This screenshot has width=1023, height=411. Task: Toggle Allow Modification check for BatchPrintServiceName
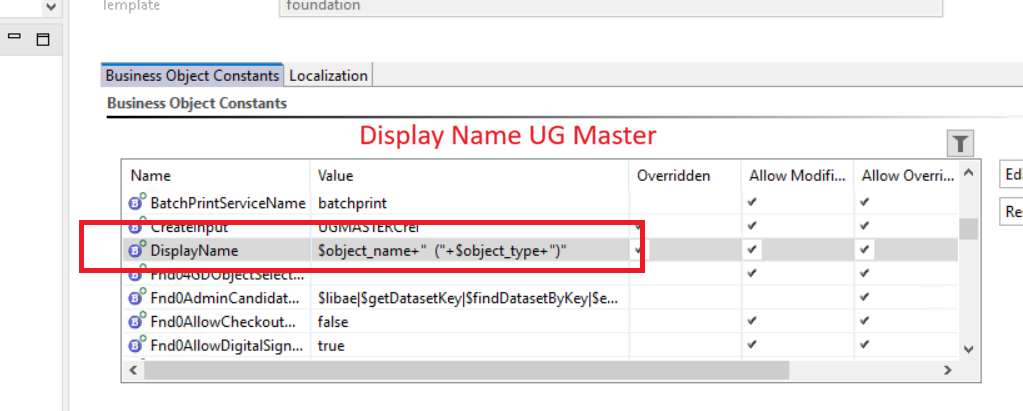[752, 202]
